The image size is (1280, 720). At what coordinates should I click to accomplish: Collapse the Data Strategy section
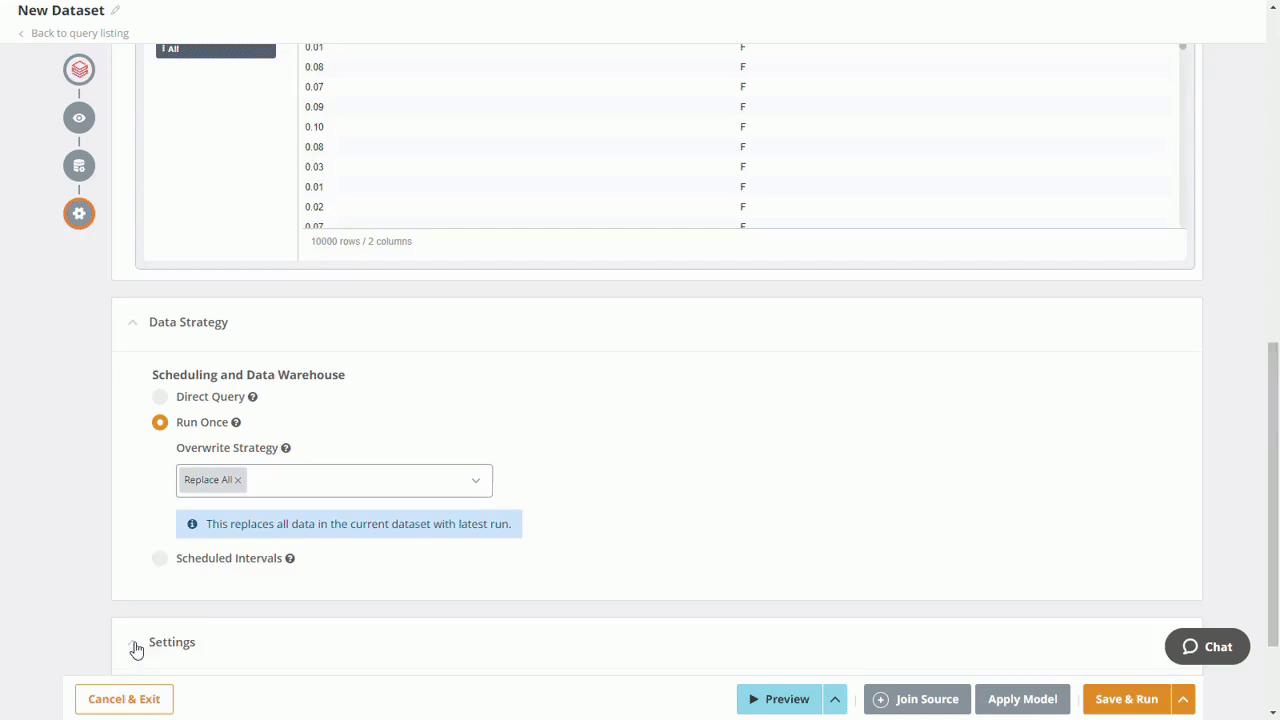pos(133,323)
